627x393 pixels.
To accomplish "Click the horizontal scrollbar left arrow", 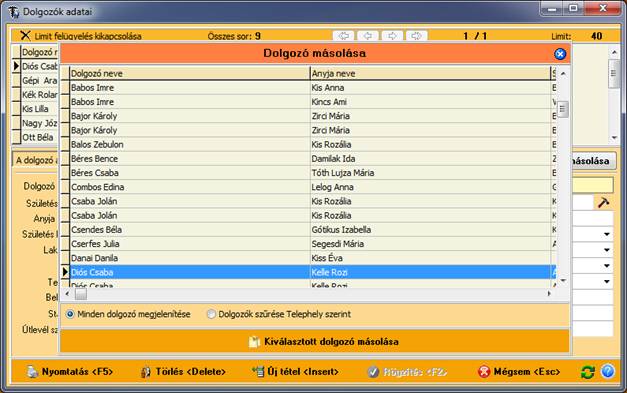I will [67, 293].
